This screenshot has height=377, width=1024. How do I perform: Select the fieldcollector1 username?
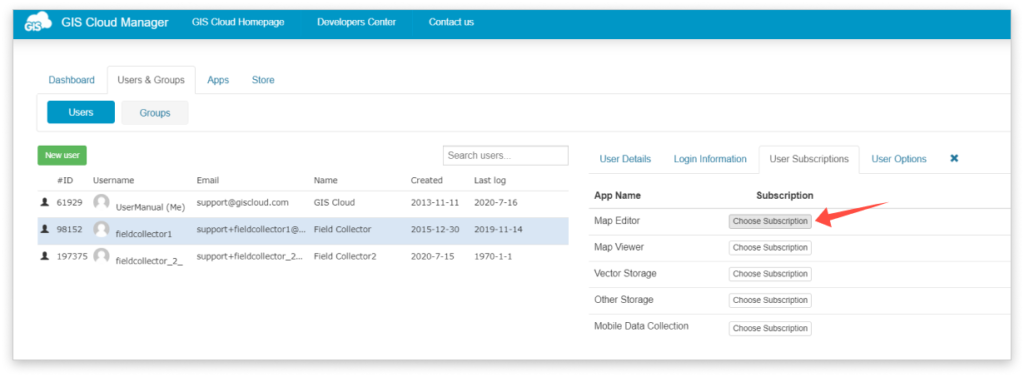point(144,234)
